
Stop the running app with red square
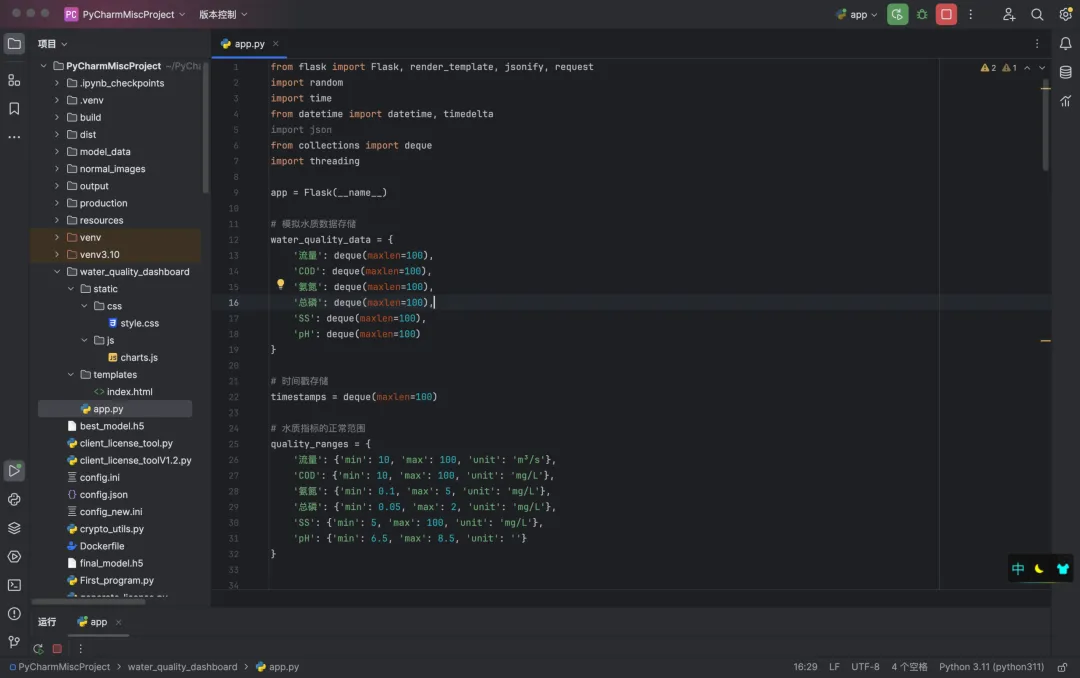tap(946, 14)
